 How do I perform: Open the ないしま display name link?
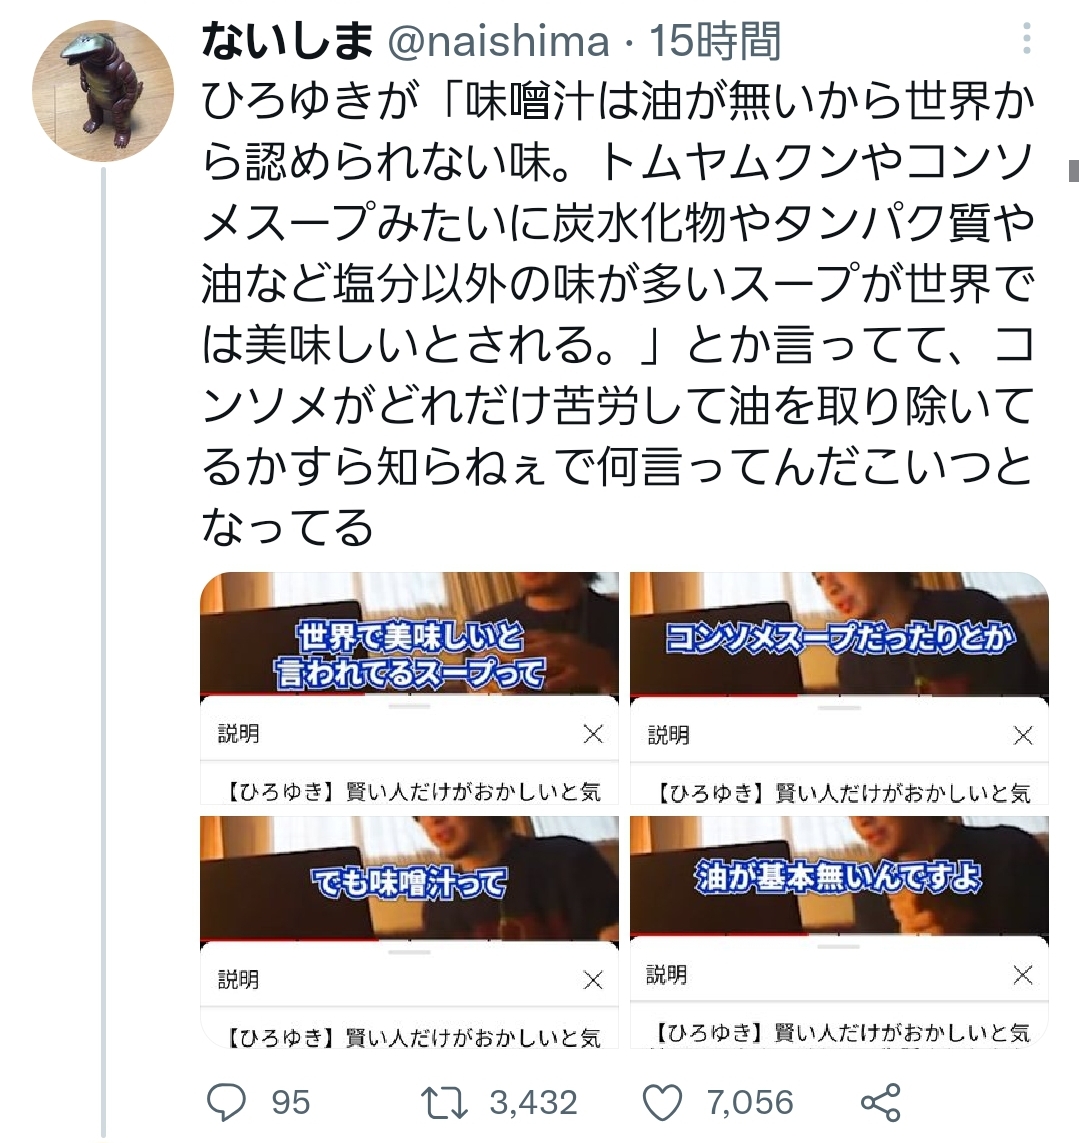(287, 40)
